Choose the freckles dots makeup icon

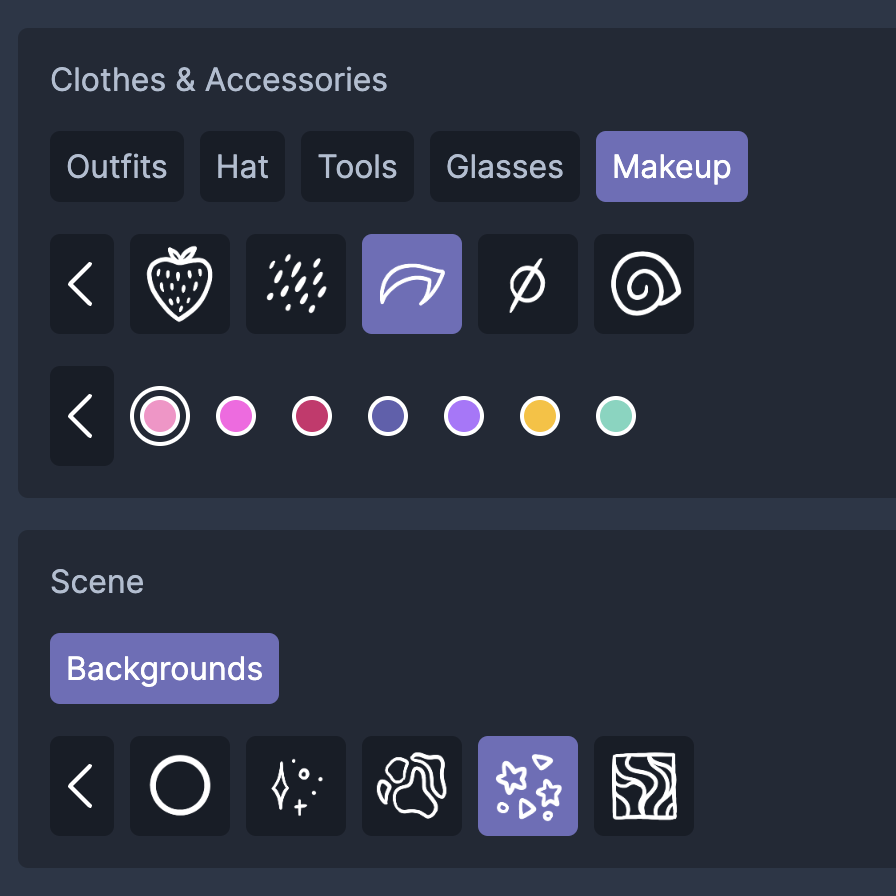(296, 283)
